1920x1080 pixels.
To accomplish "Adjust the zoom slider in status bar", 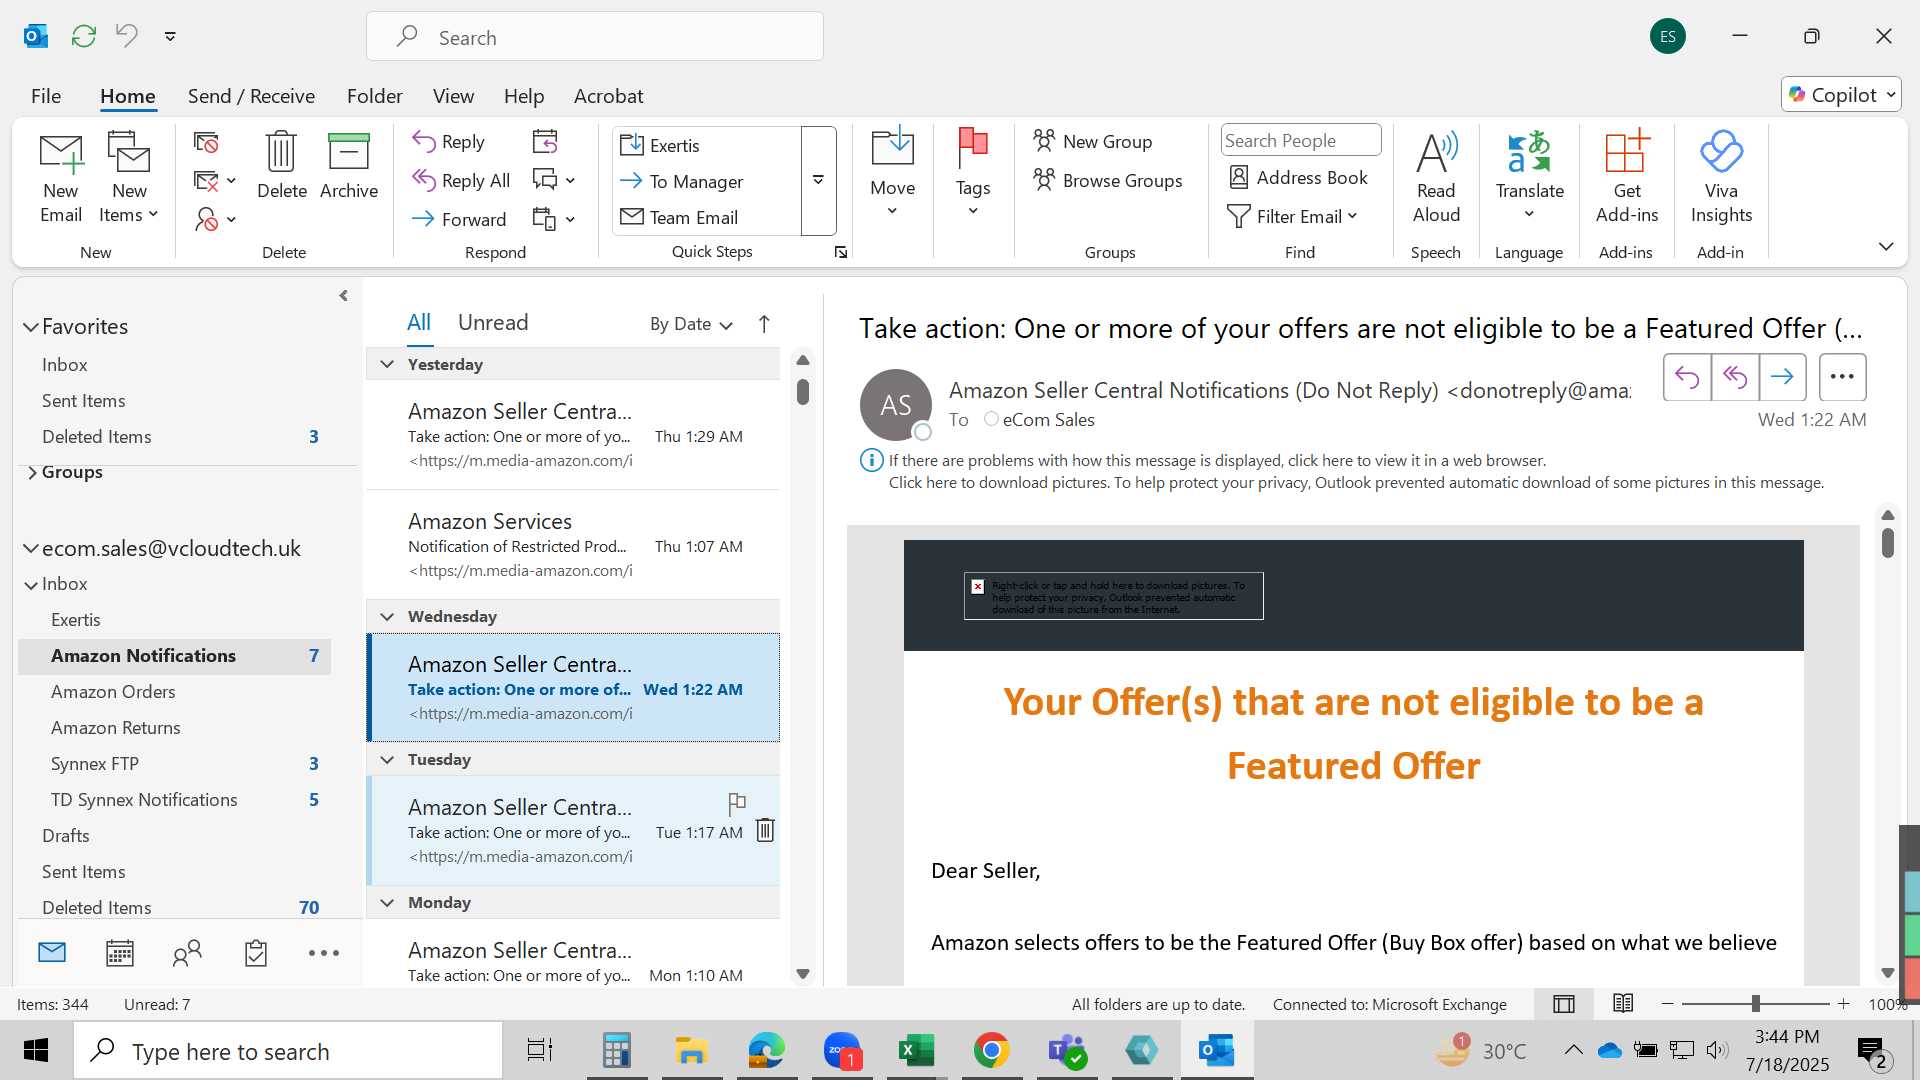I will 1755,1003.
